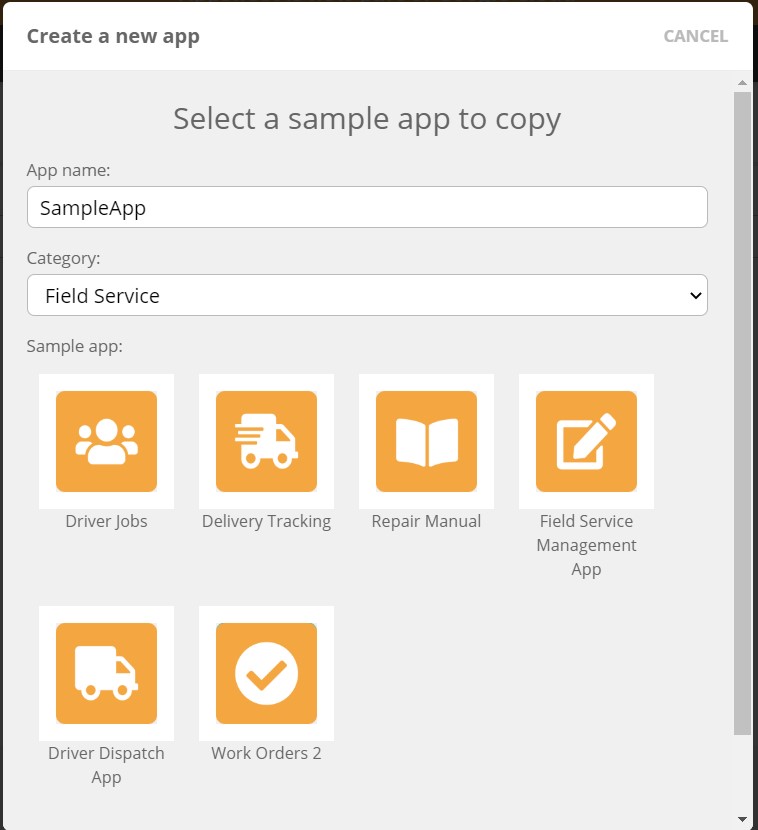Cancel creating the new app

(x=696, y=36)
